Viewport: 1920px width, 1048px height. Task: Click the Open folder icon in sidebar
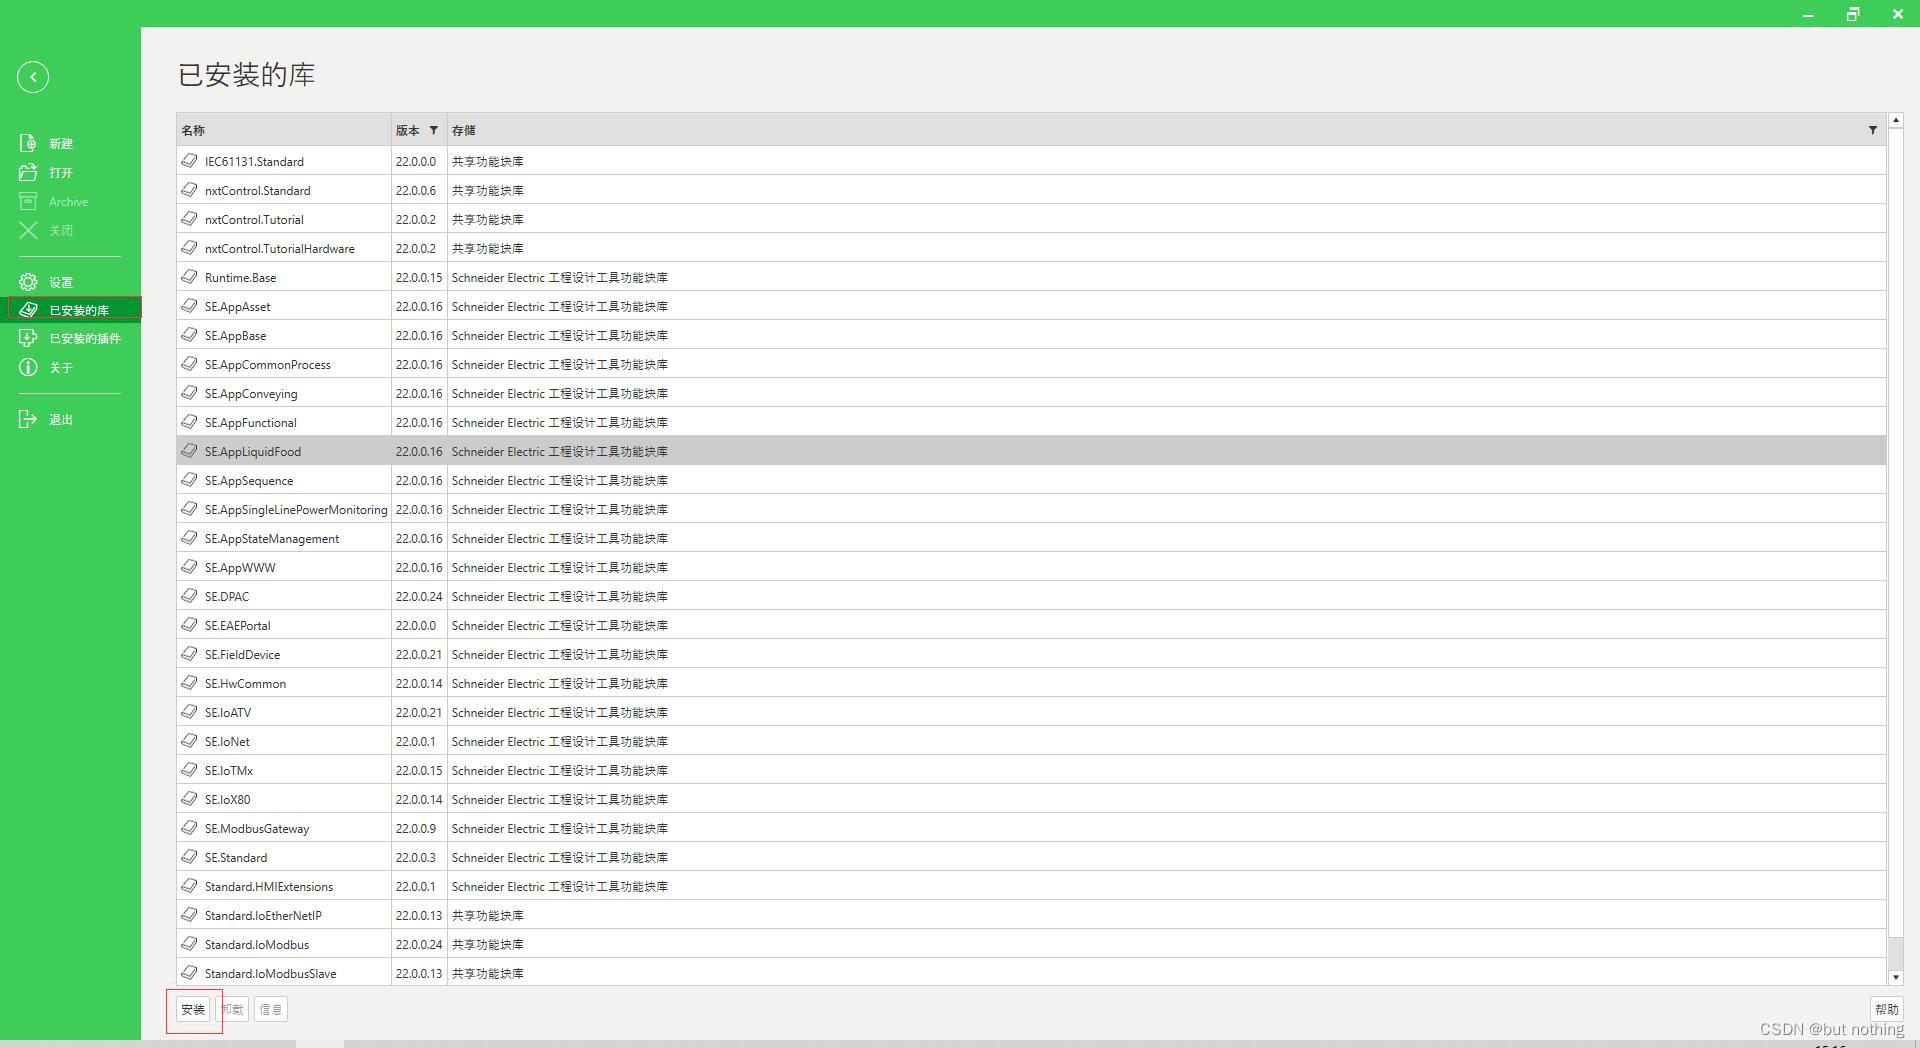(x=28, y=172)
